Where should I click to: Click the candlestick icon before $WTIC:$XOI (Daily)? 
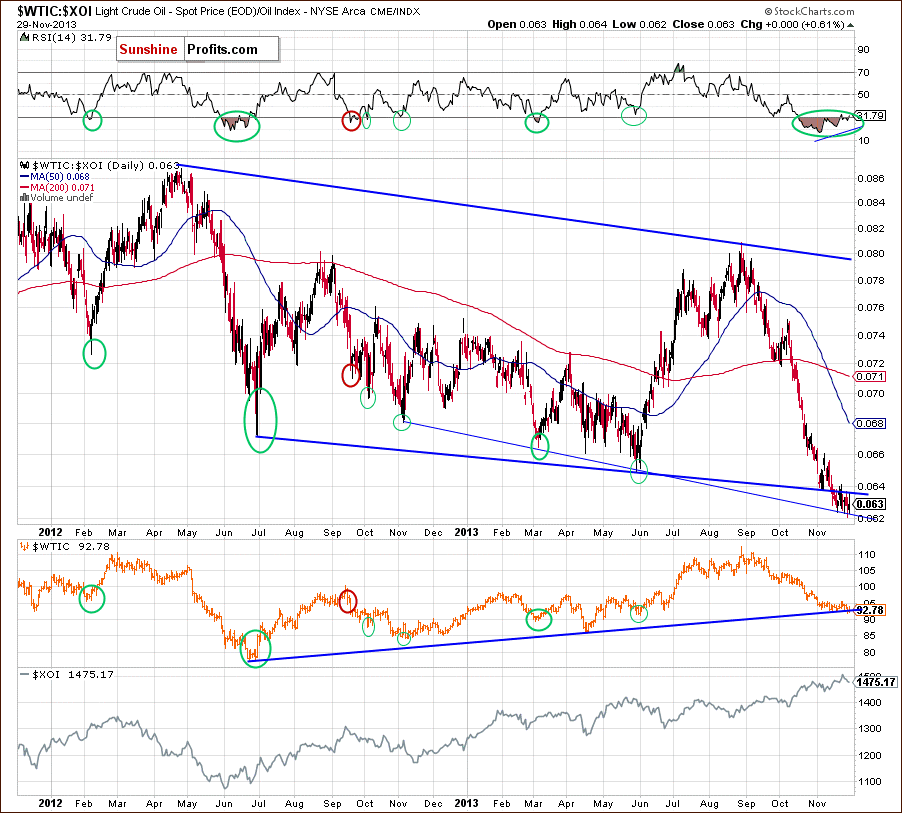[x=25, y=166]
